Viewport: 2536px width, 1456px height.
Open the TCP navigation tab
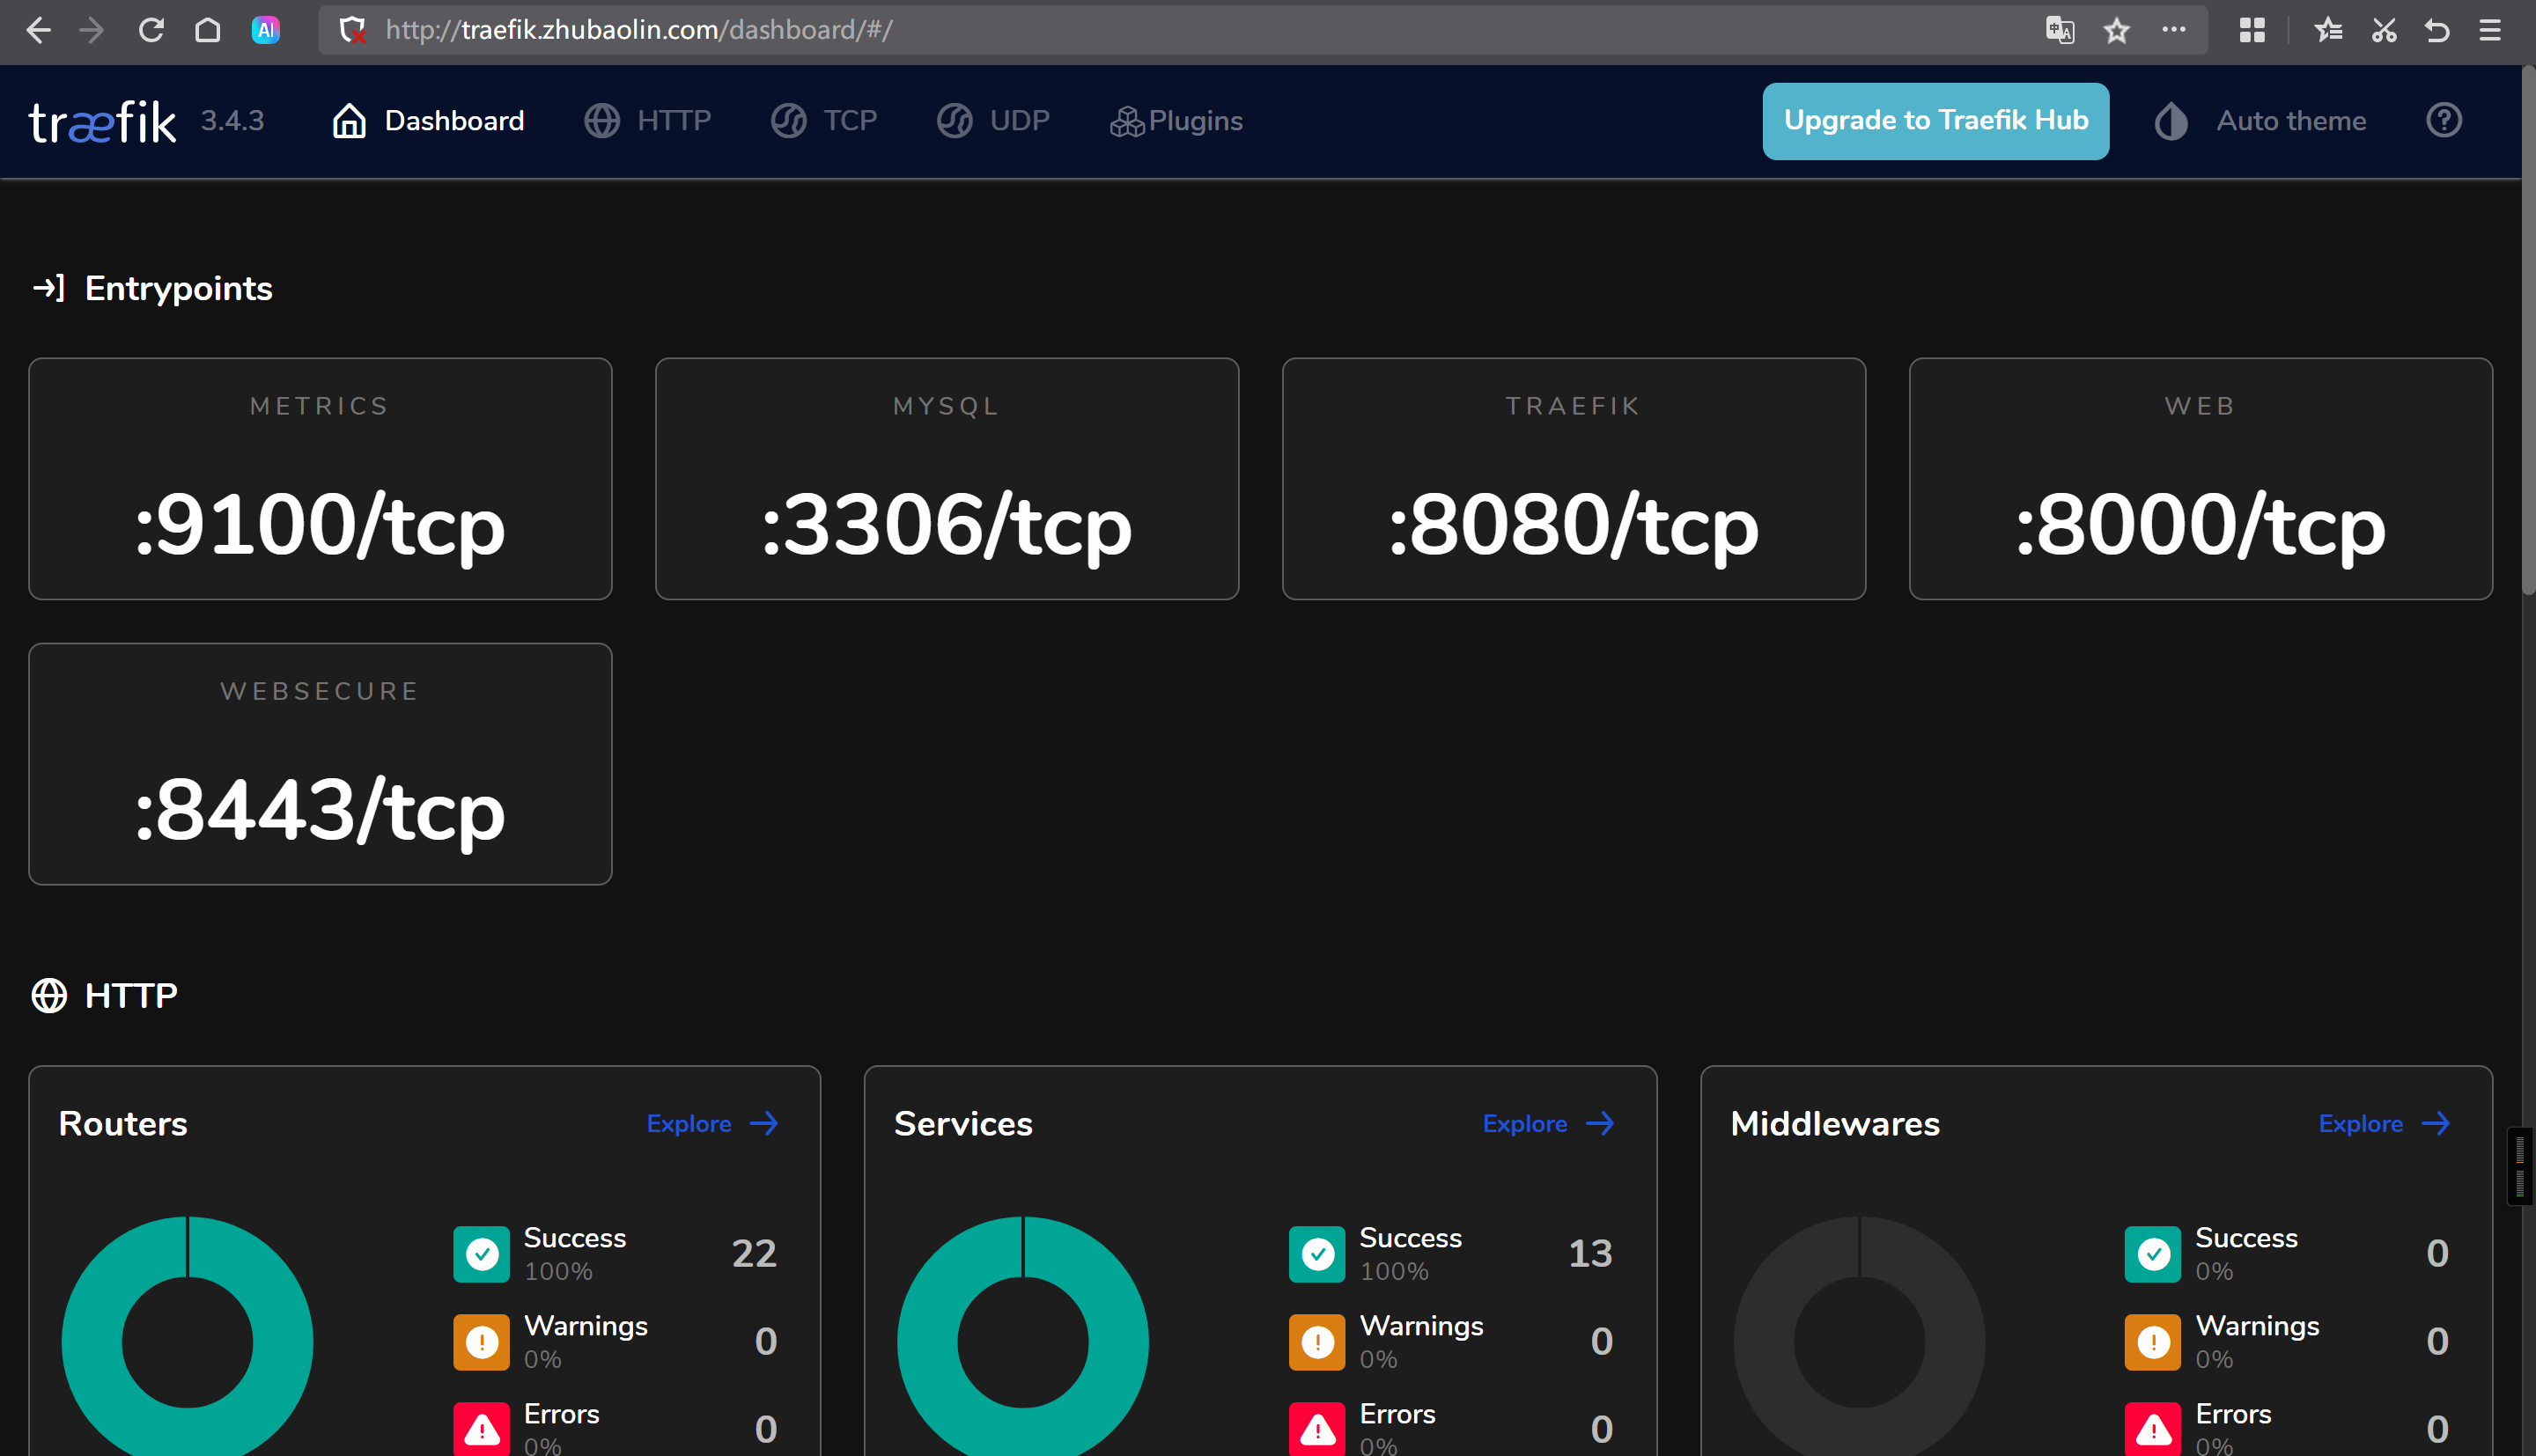pyautogui.click(x=824, y=121)
